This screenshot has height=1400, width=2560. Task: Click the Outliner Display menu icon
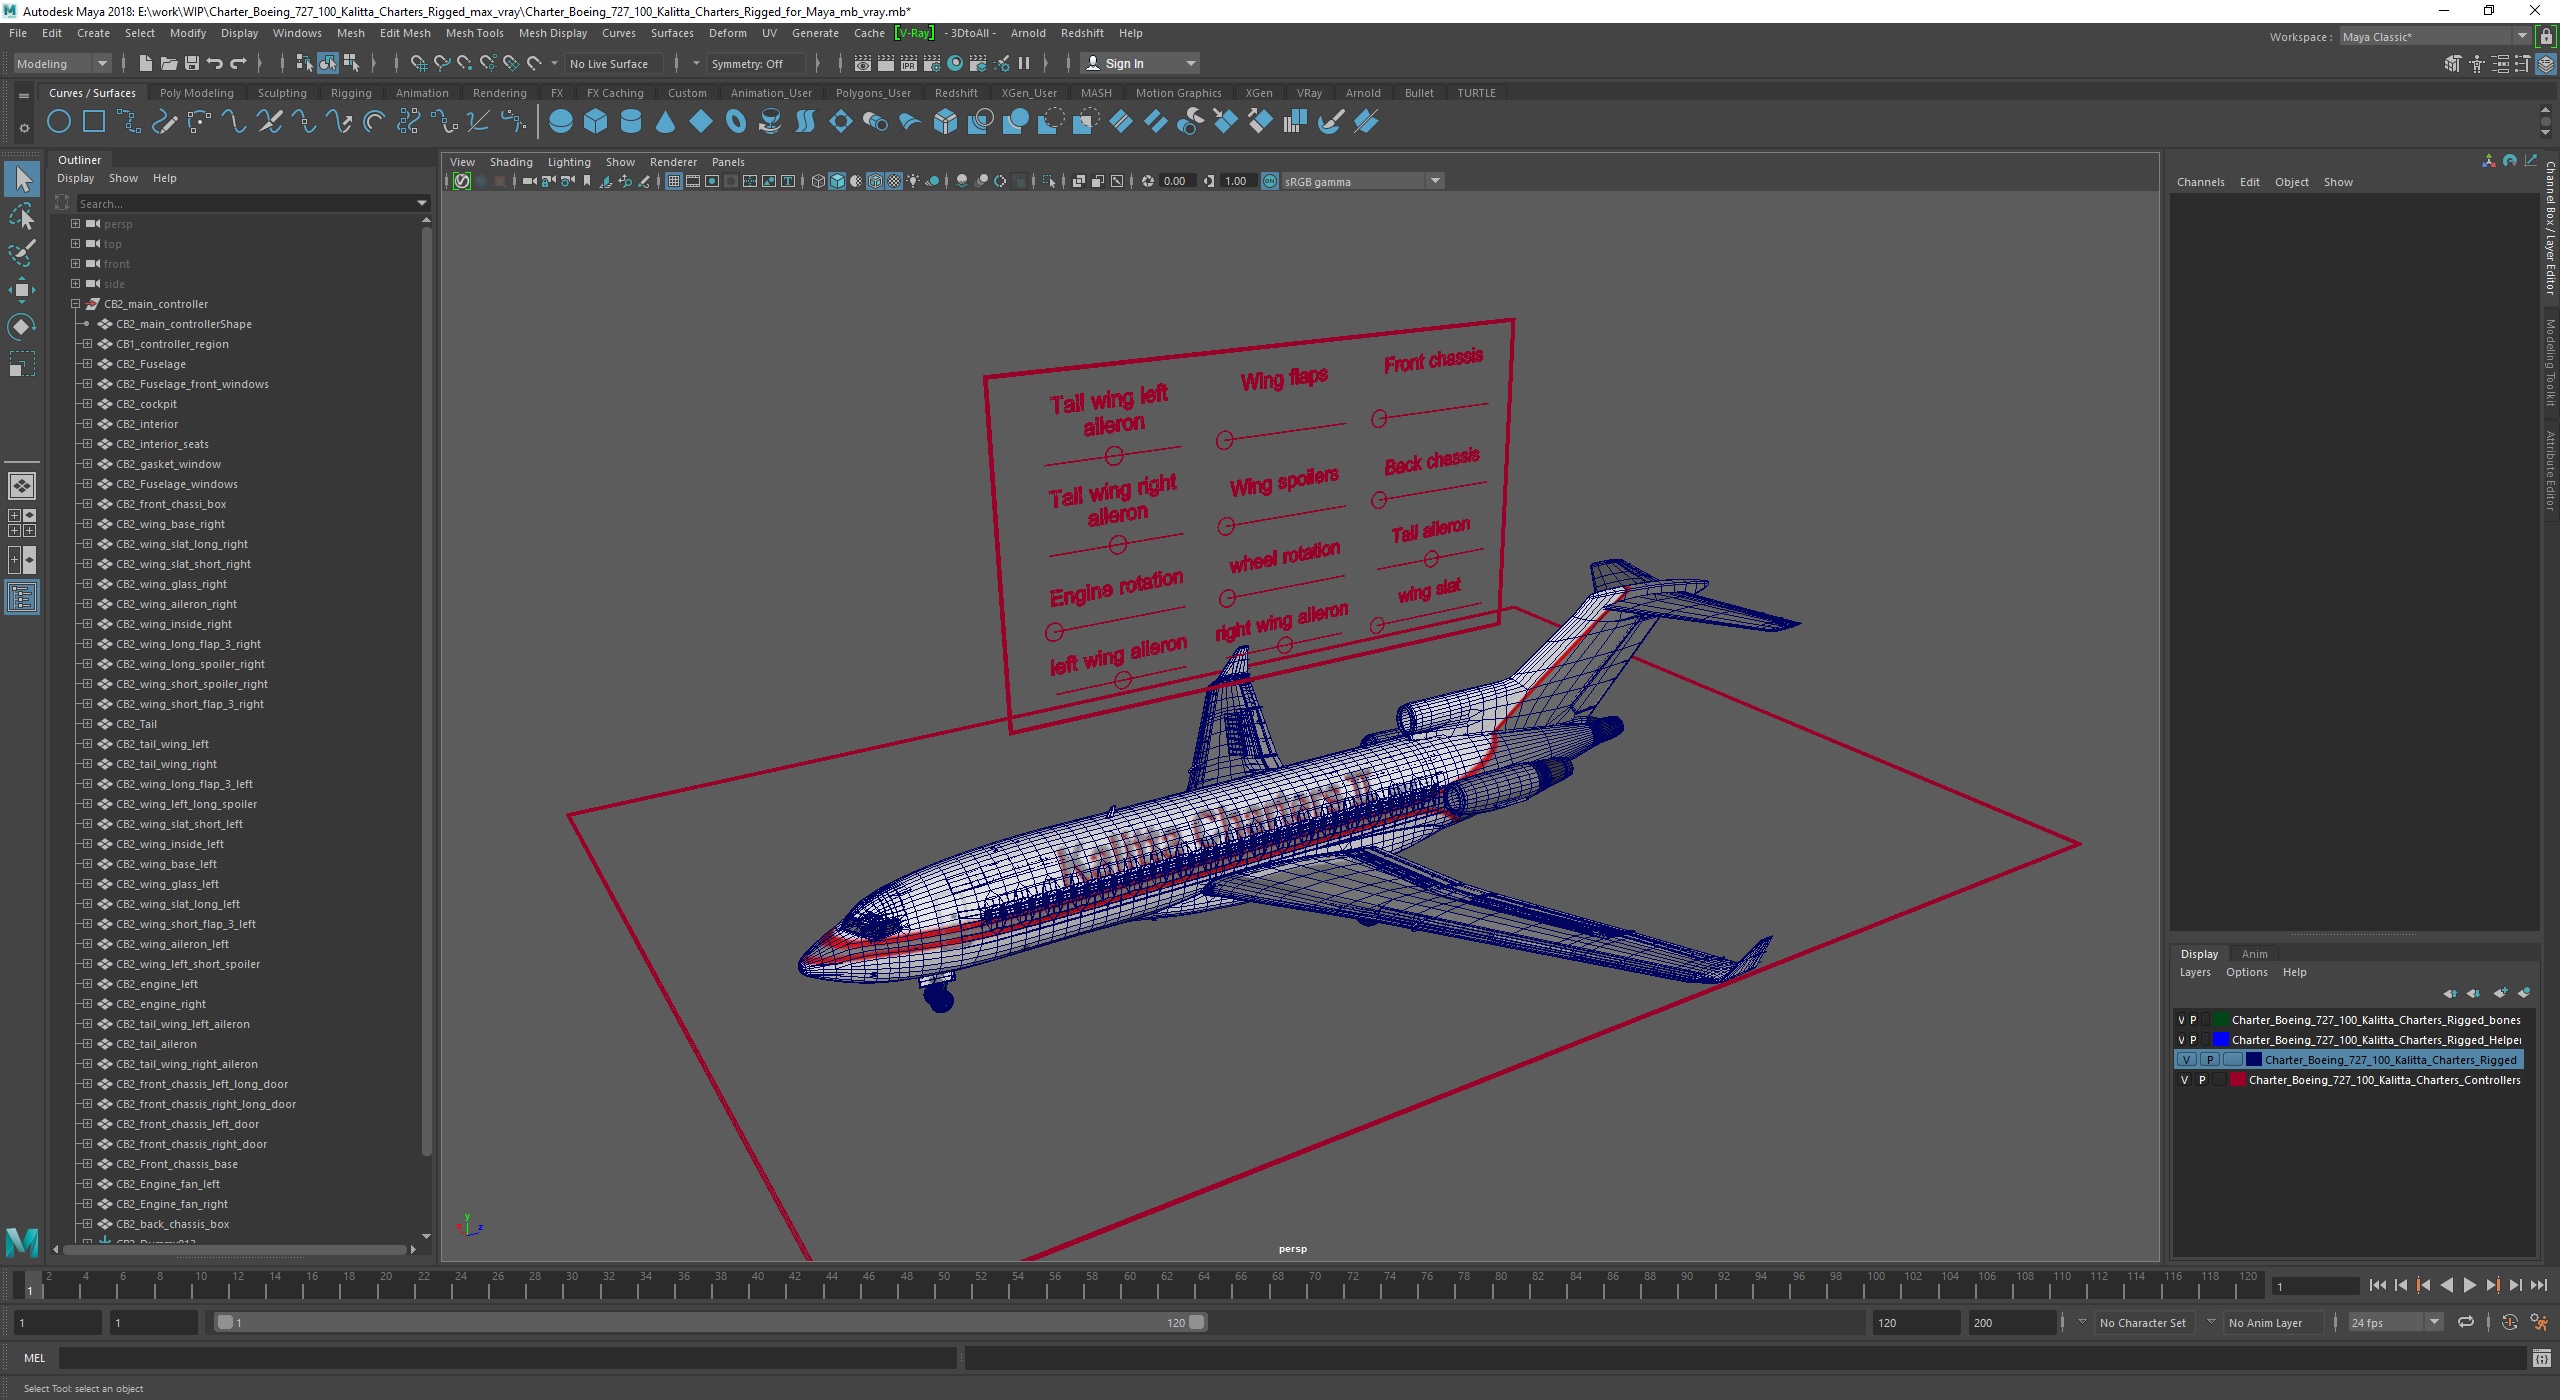click(x=76, y=178)
